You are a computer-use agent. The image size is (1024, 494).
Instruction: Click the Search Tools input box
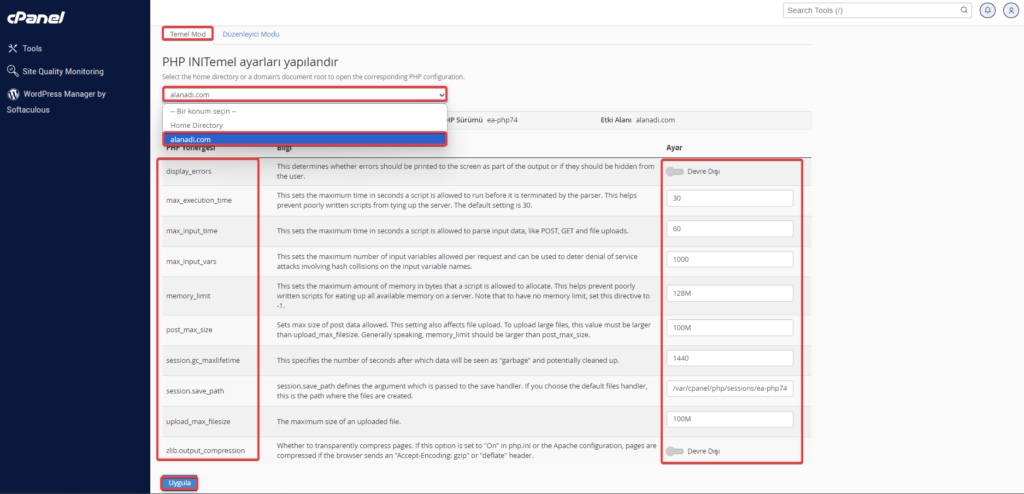click(868, 10)
